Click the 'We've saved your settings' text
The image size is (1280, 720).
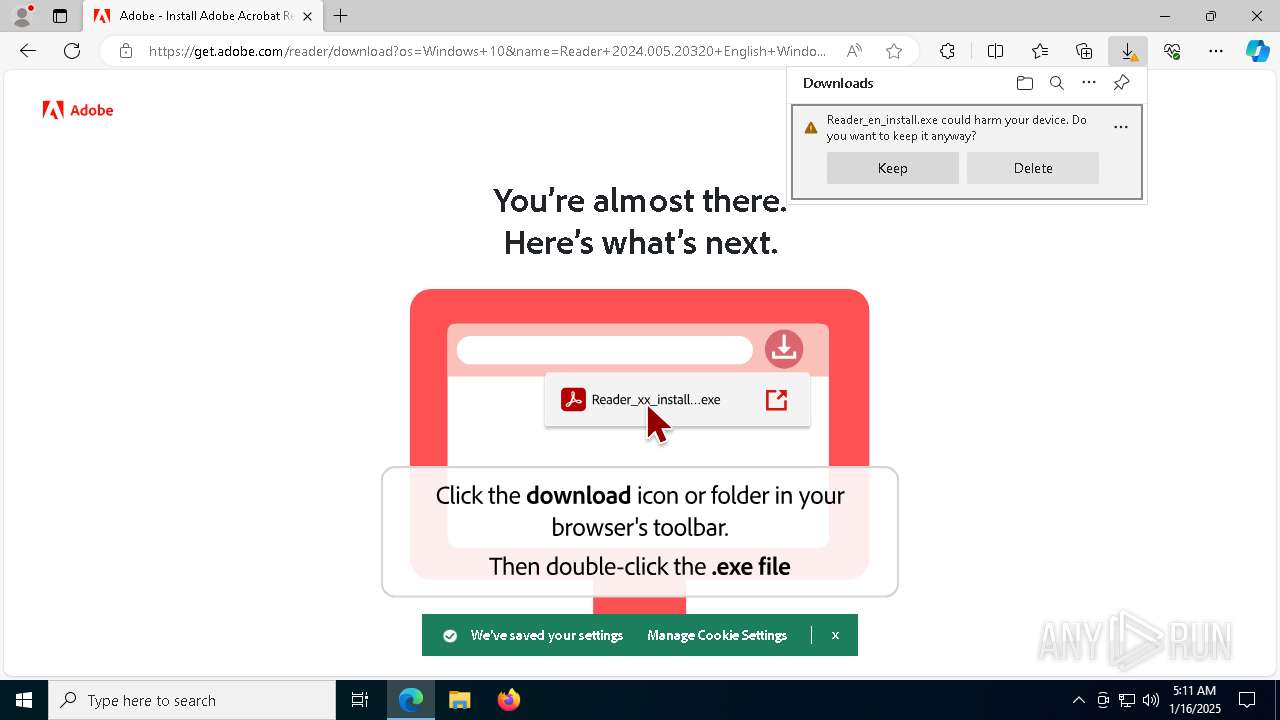(x=547, y=635)
